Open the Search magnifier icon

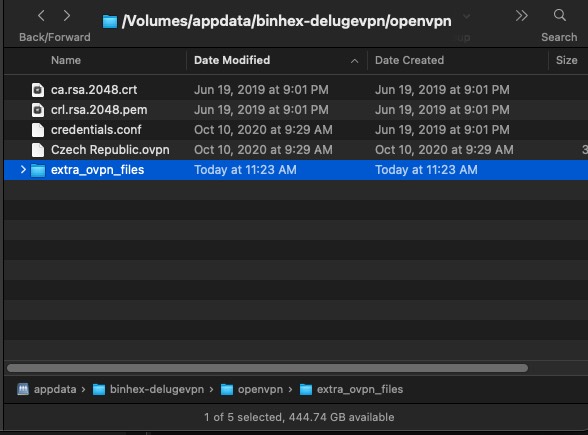(560, 15)
